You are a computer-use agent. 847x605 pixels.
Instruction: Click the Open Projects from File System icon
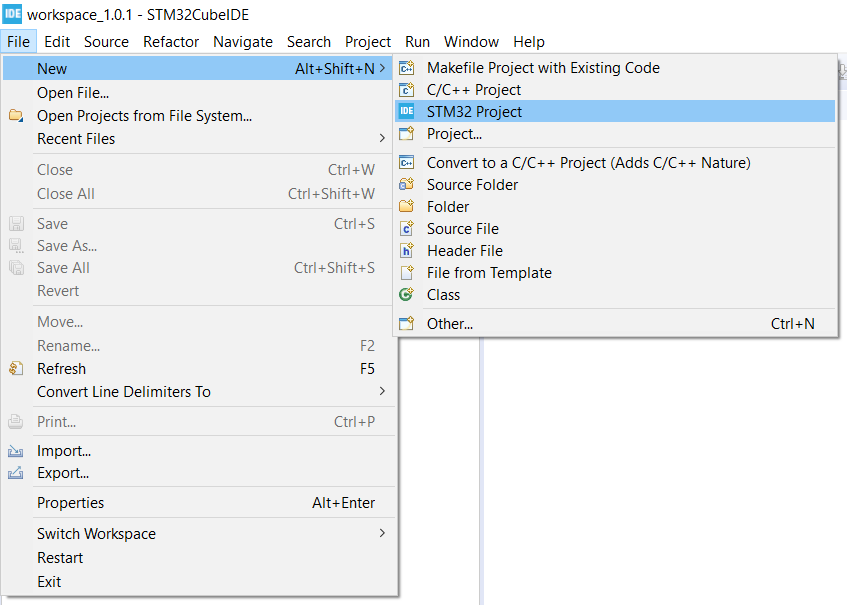(x=16, y=116)
